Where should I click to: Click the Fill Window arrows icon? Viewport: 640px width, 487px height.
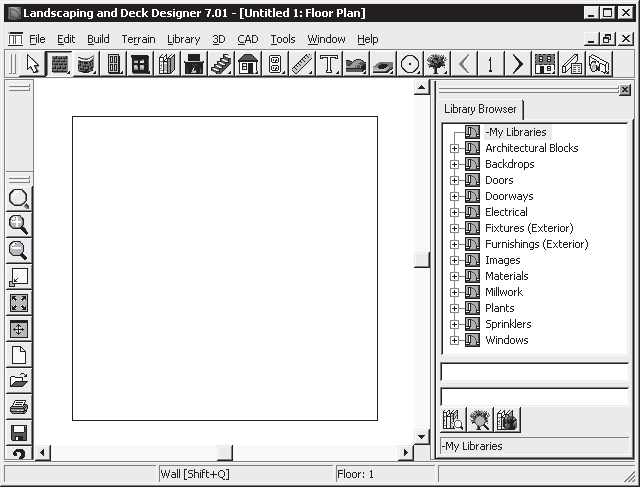tap(19, 303)
